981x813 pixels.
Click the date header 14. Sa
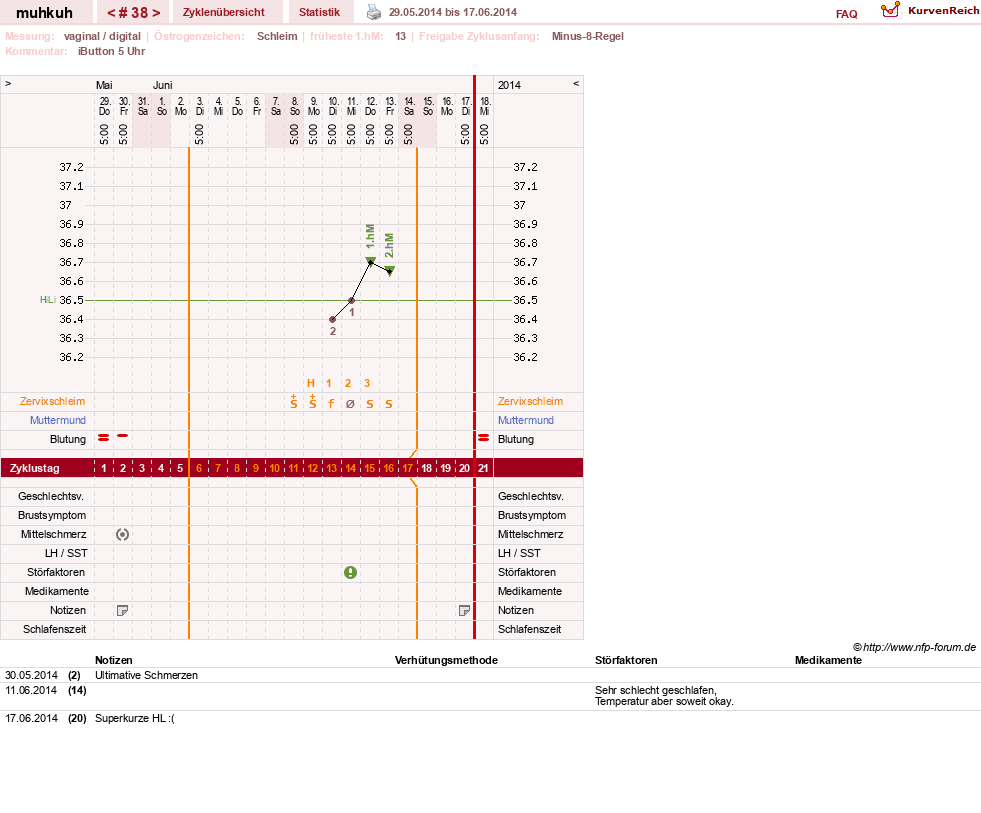point(409,106)
